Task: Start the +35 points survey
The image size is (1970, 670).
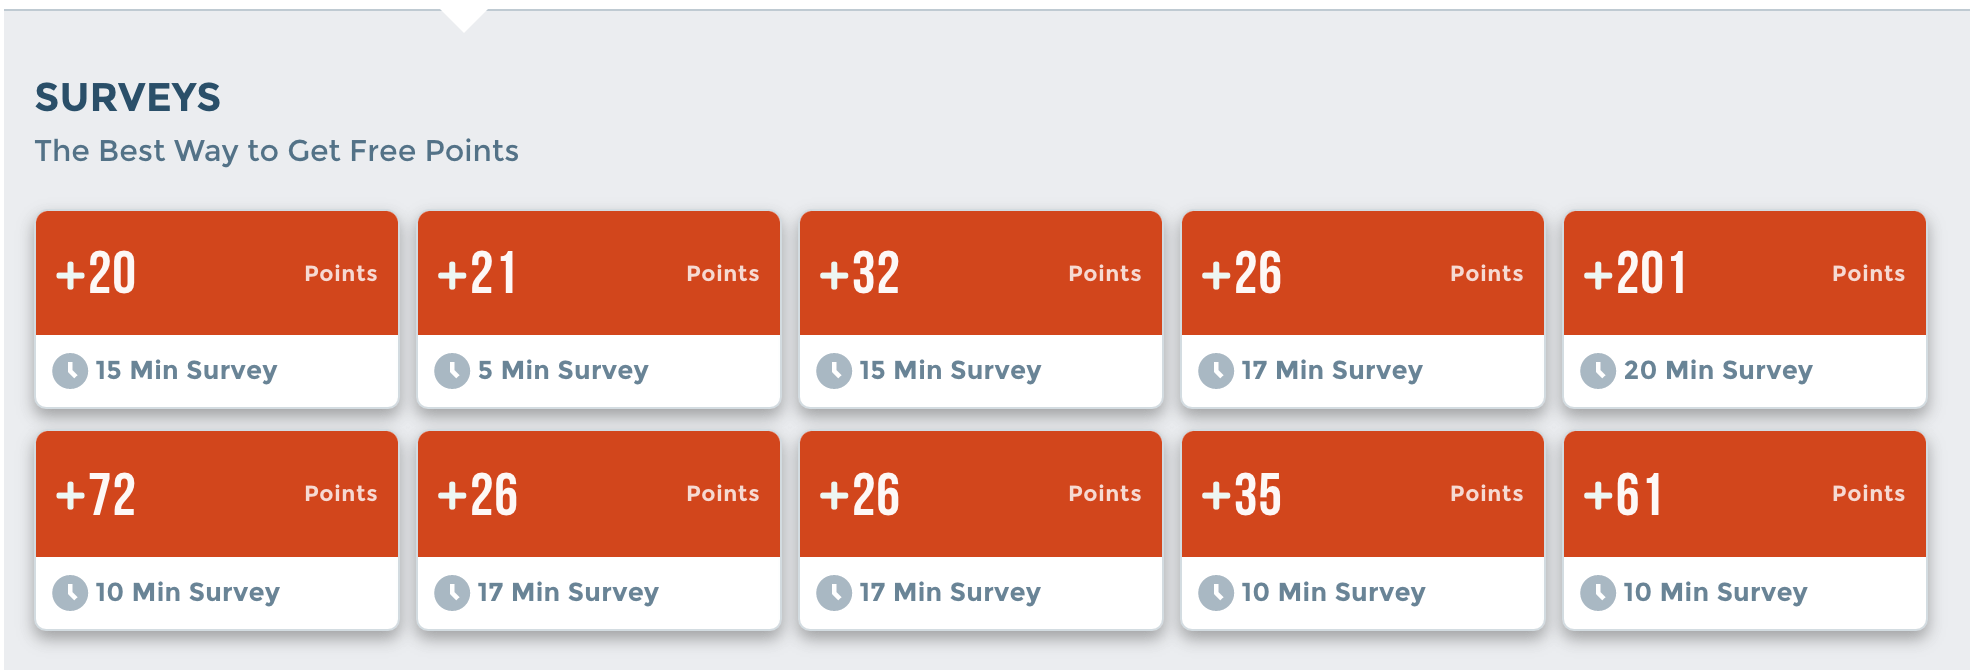Action: (1363, 530)
